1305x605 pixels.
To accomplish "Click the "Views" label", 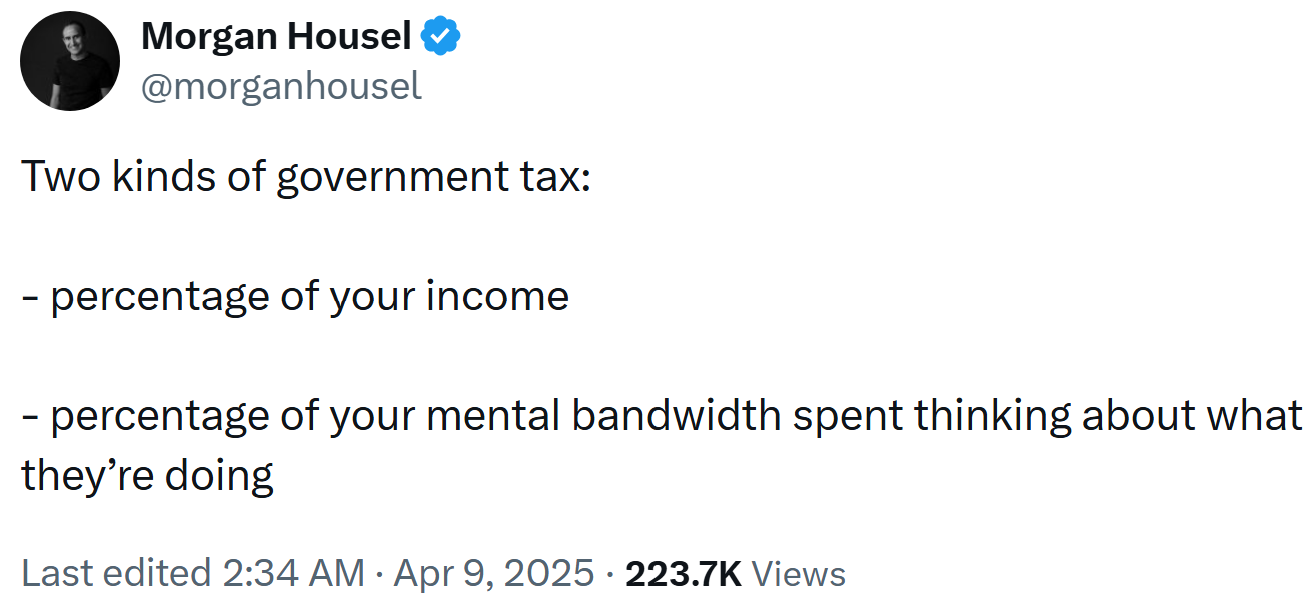I will [798, 574].
